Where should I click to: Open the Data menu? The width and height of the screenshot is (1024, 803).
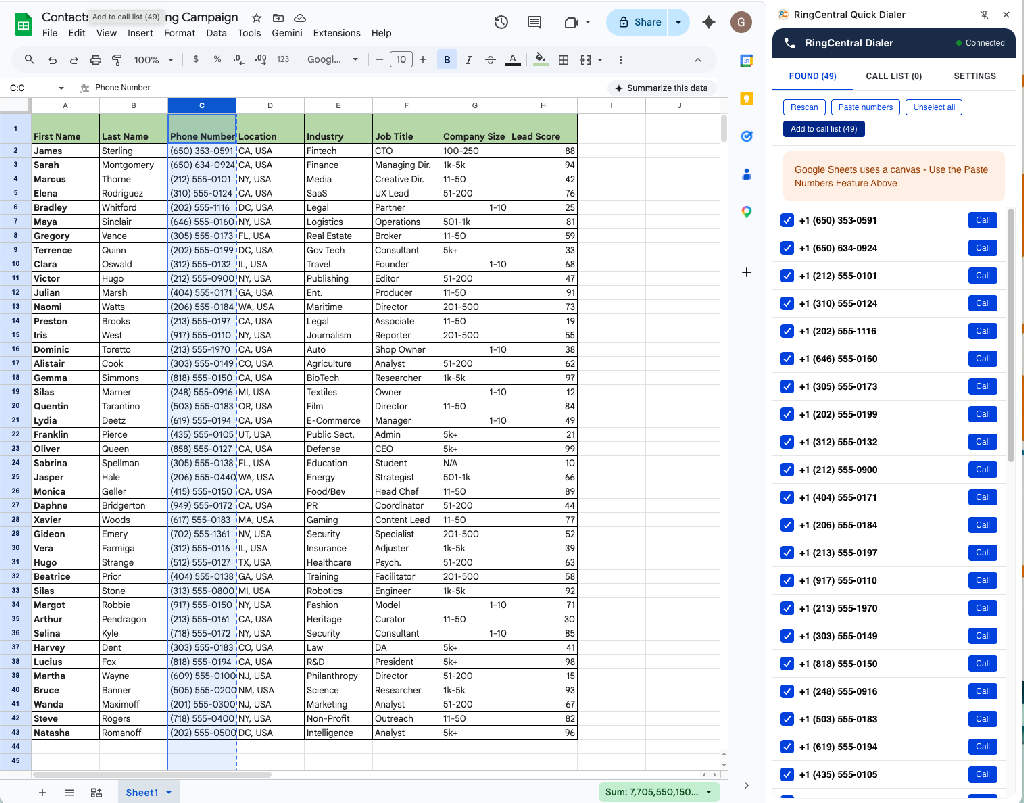(216, 33)
